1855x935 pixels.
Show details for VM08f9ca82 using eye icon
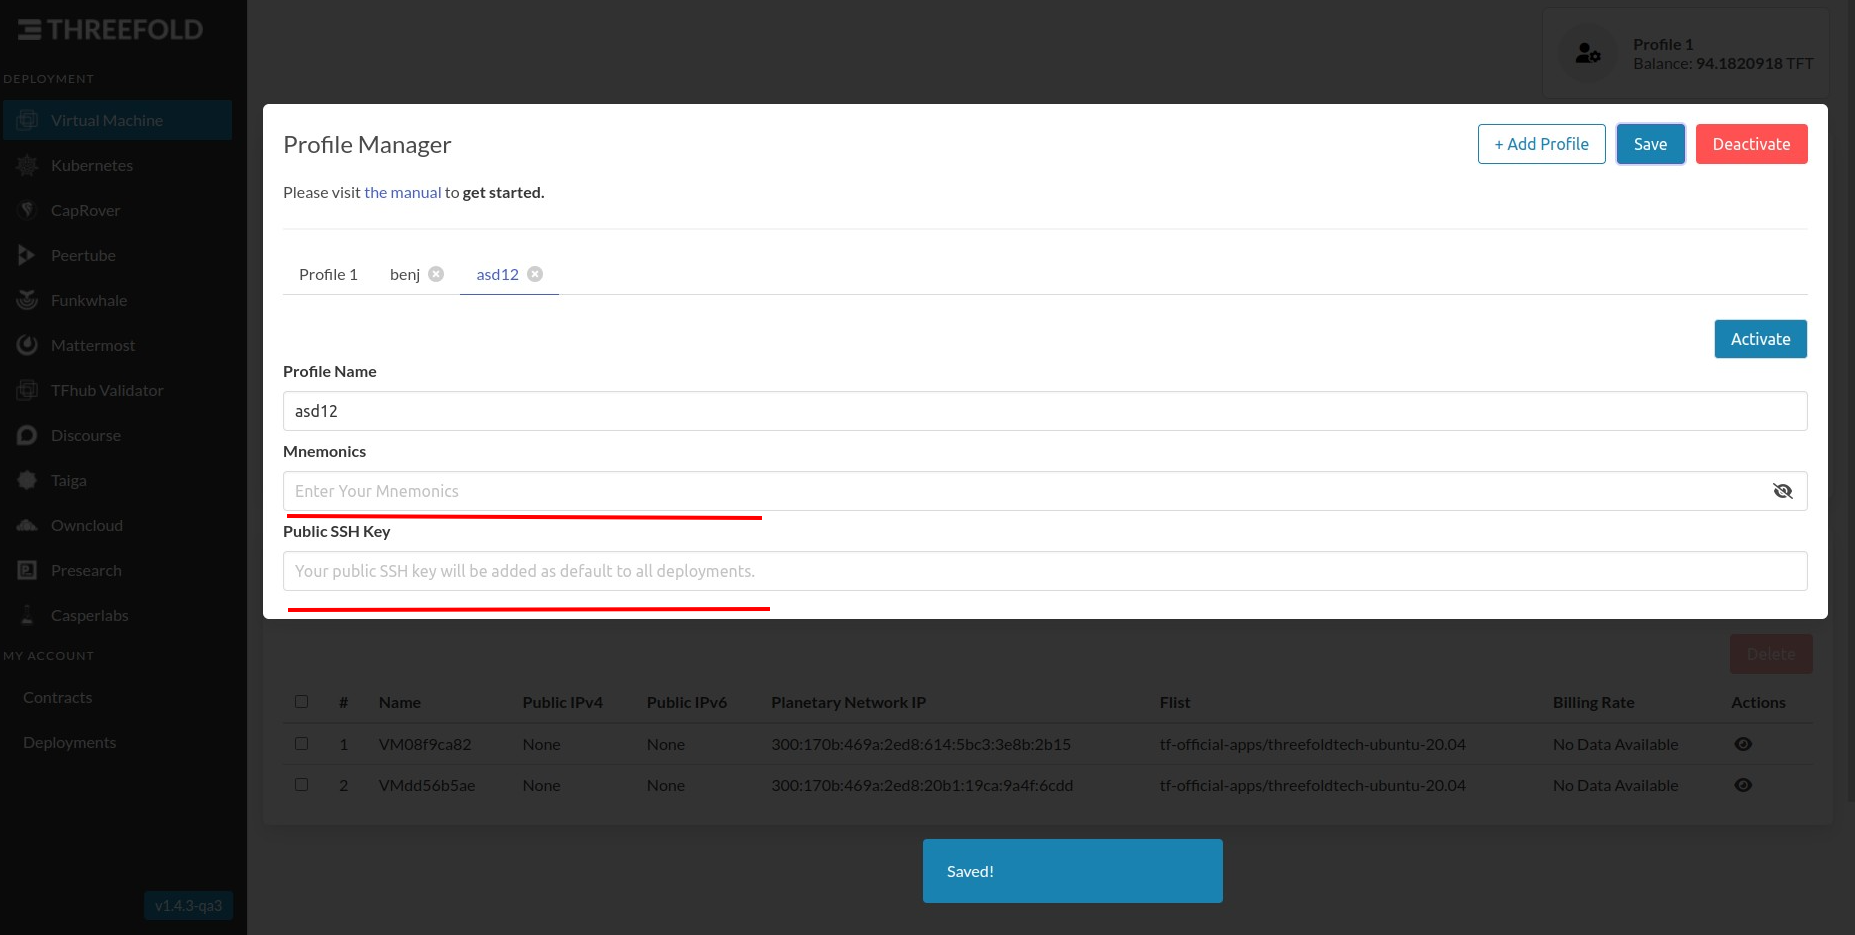coord(1743,744)
